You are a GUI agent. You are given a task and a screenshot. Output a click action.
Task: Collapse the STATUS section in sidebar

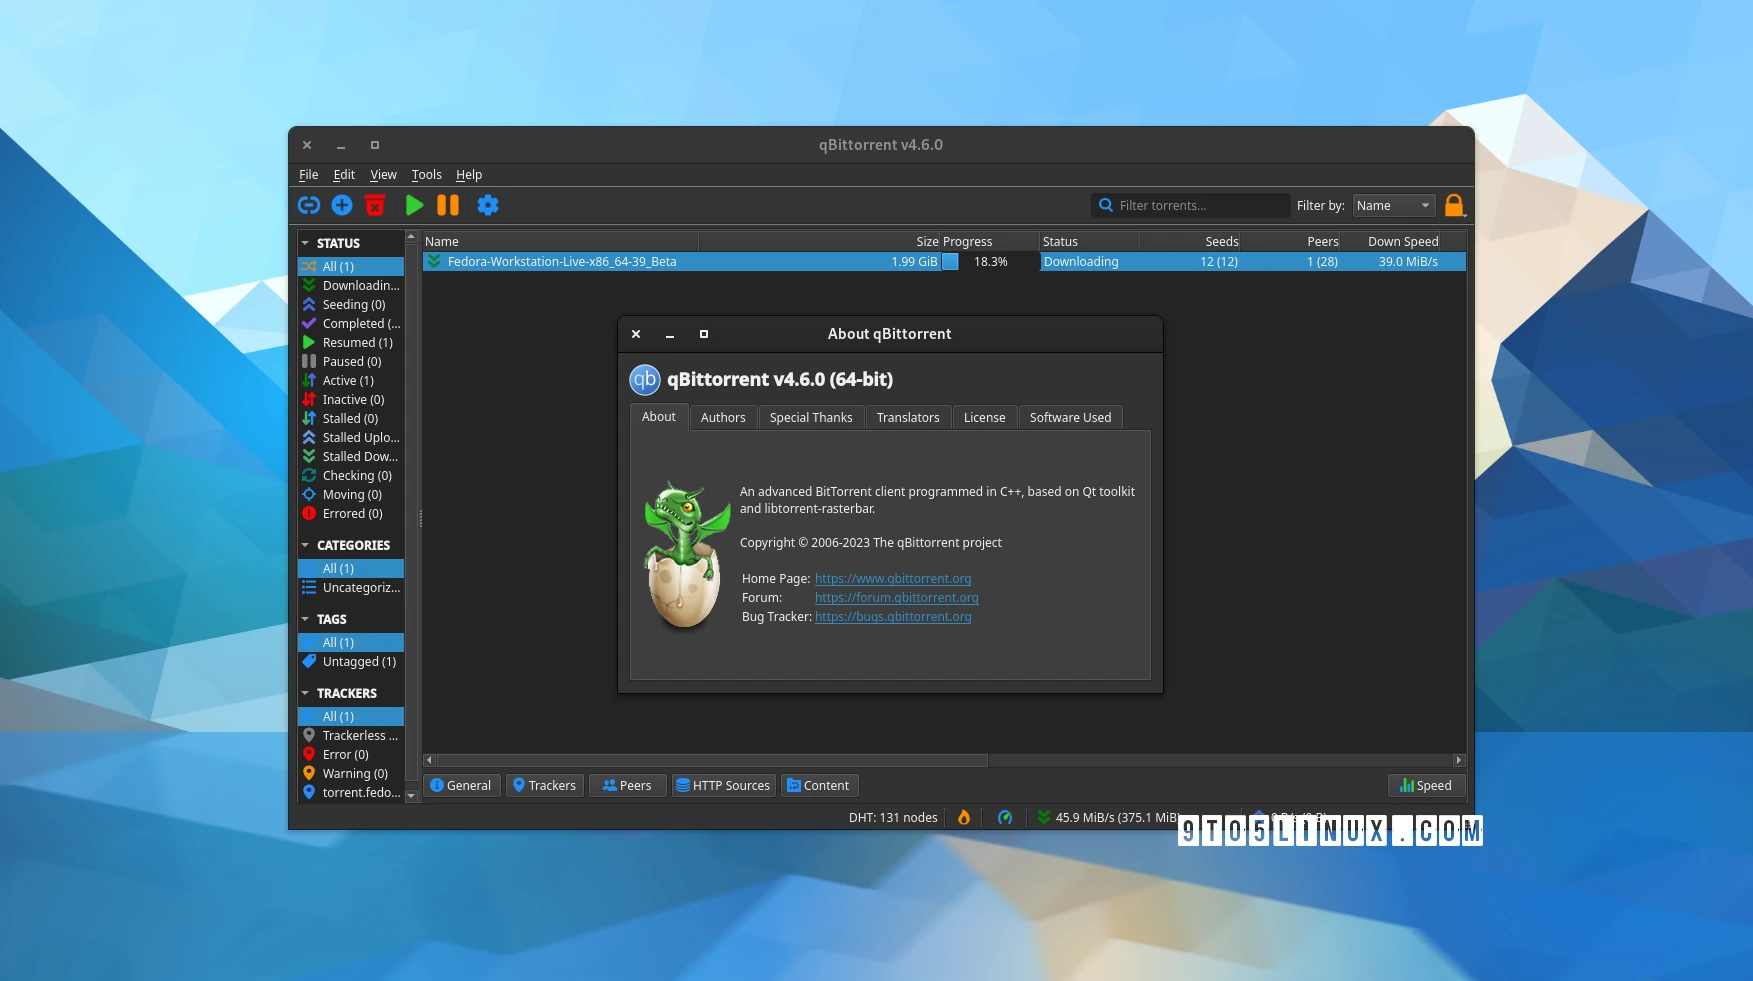306,242
